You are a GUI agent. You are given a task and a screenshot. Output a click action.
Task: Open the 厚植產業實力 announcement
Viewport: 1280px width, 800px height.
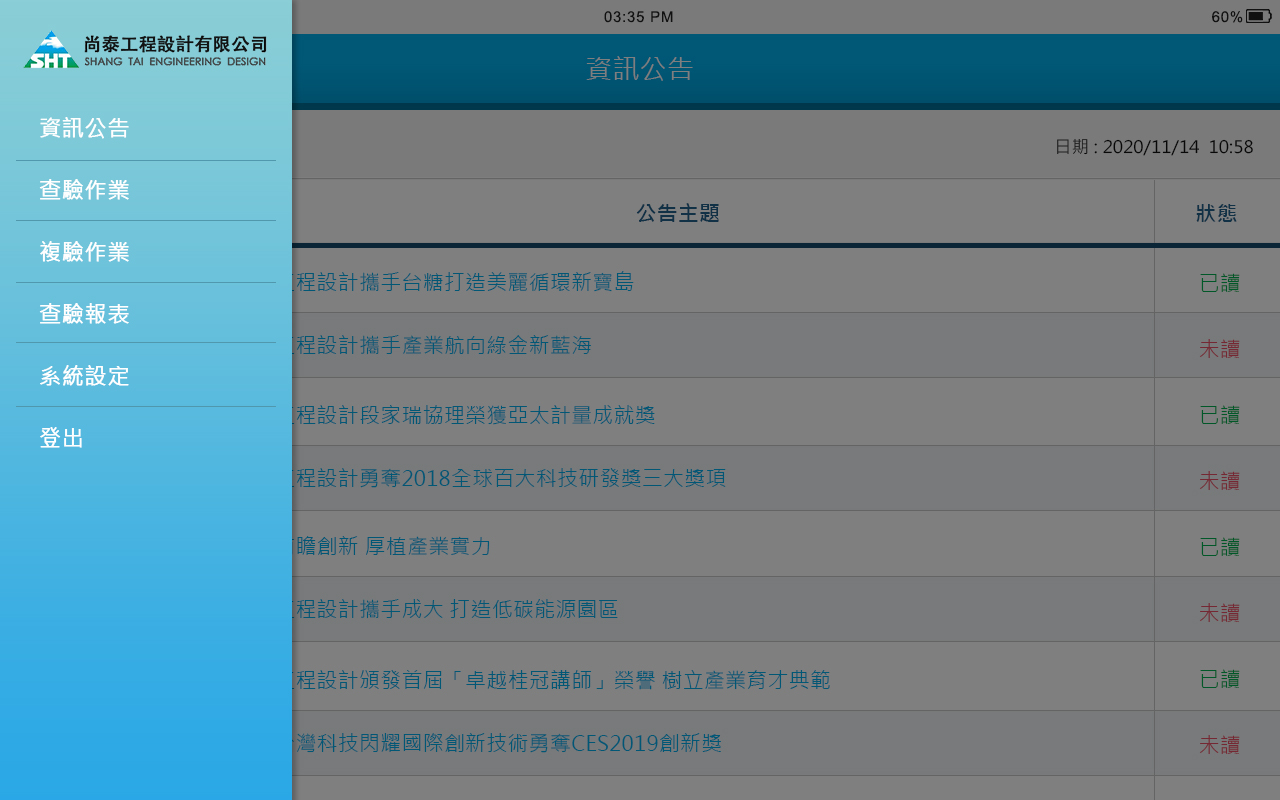point(392,546)
